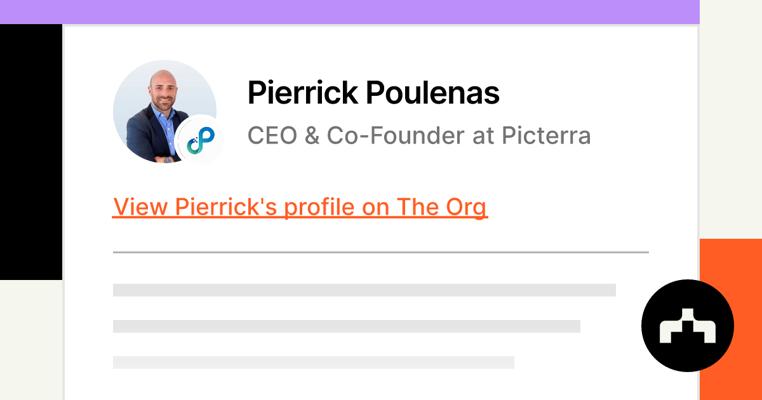Click the beige area below the black block
762x400 pixels.
(x=30, y=340)
